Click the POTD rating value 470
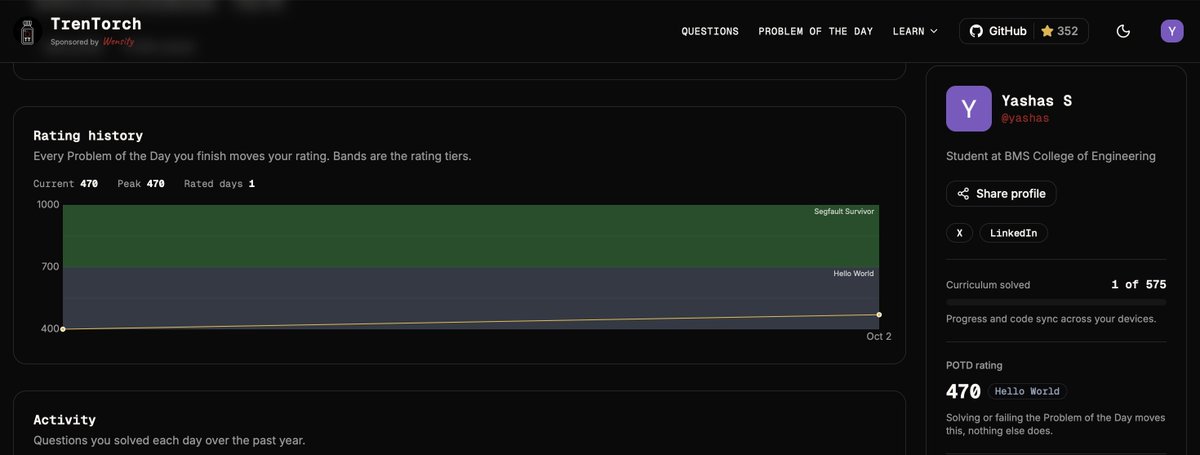Image resolution: width=1200 pixels, height=455 pixels. tap(964, 391)
